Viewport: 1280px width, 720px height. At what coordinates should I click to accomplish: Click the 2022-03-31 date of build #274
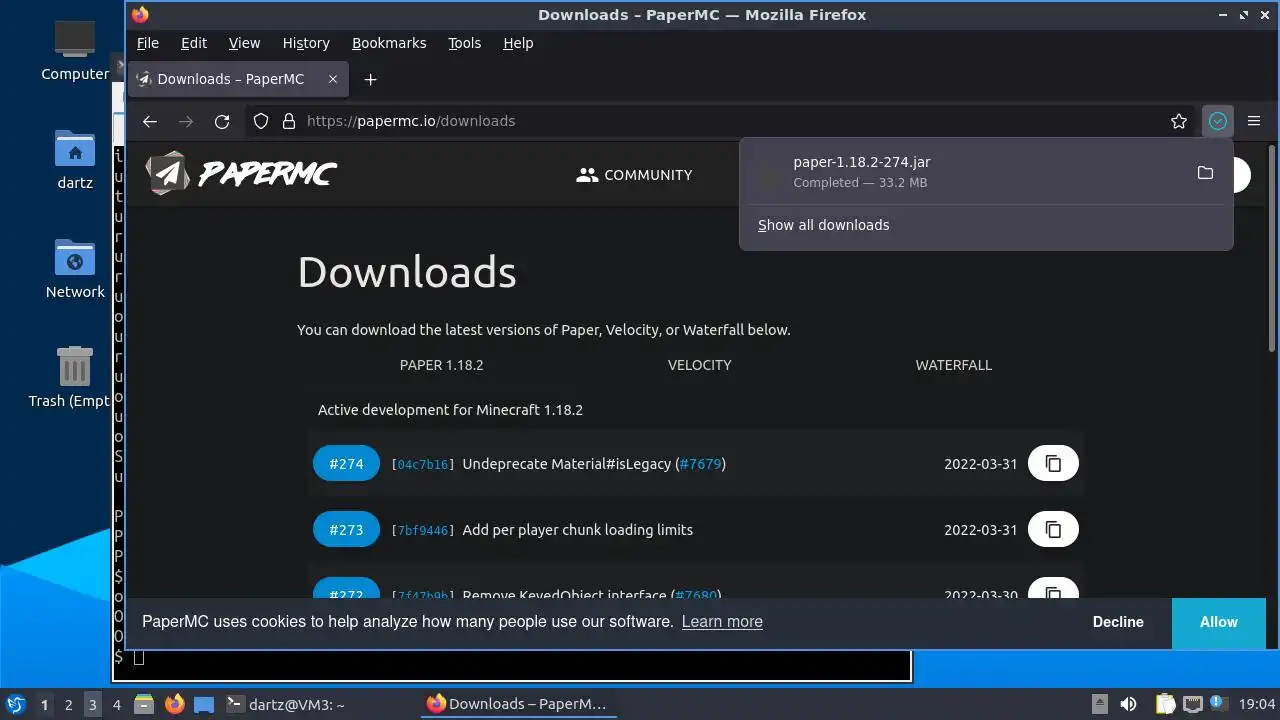pos(980,464)
